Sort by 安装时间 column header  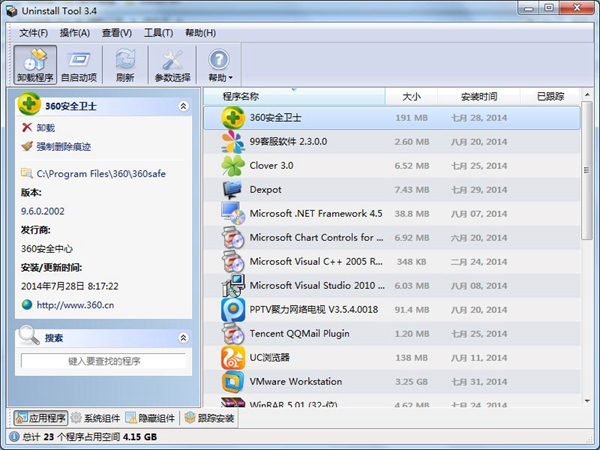479,96
